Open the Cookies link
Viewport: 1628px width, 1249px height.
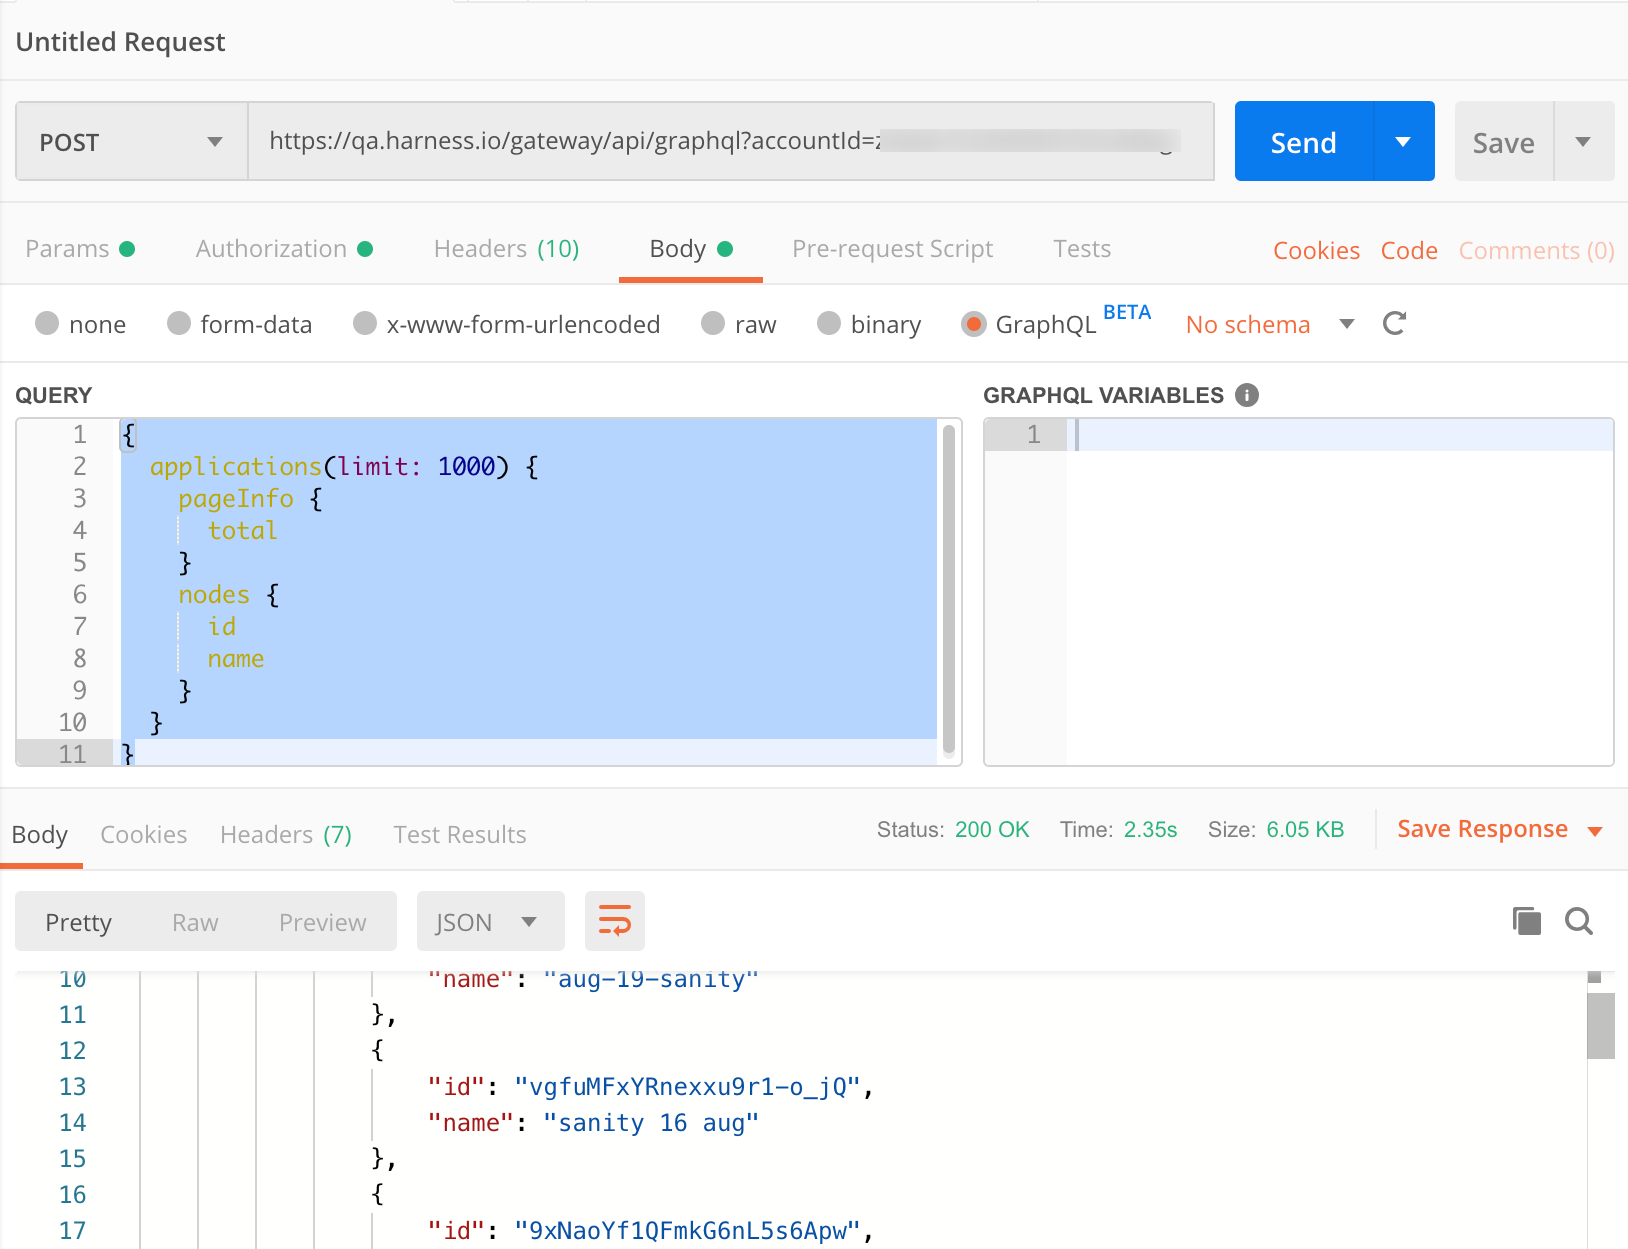(1316, 250)
